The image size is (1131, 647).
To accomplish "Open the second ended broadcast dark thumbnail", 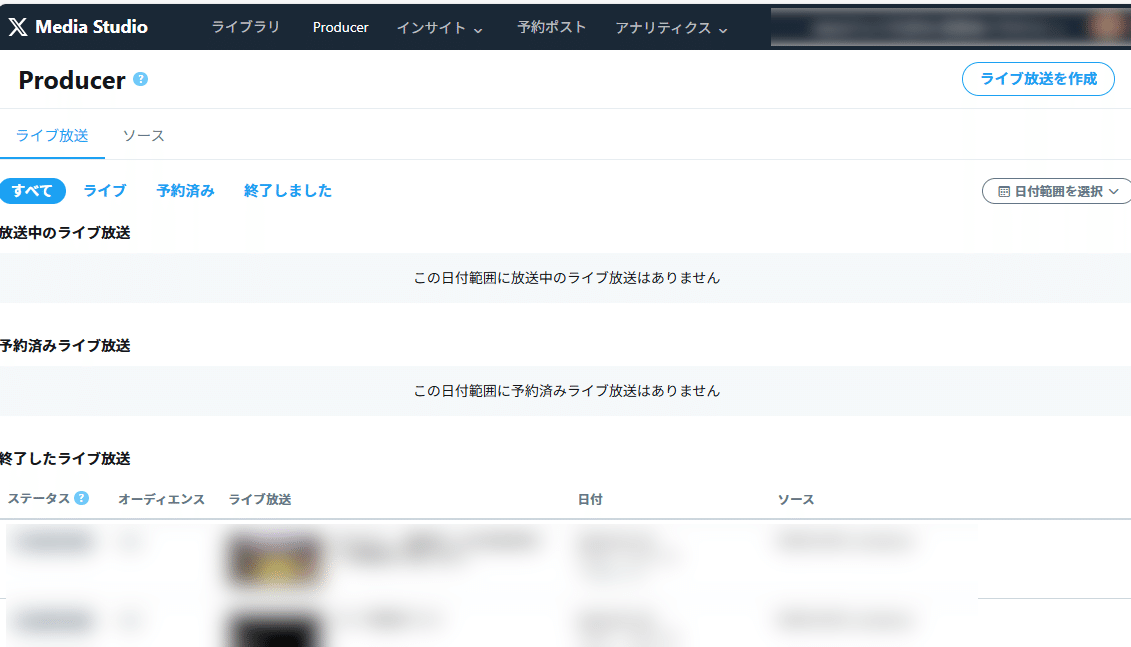I will point(274,630).
